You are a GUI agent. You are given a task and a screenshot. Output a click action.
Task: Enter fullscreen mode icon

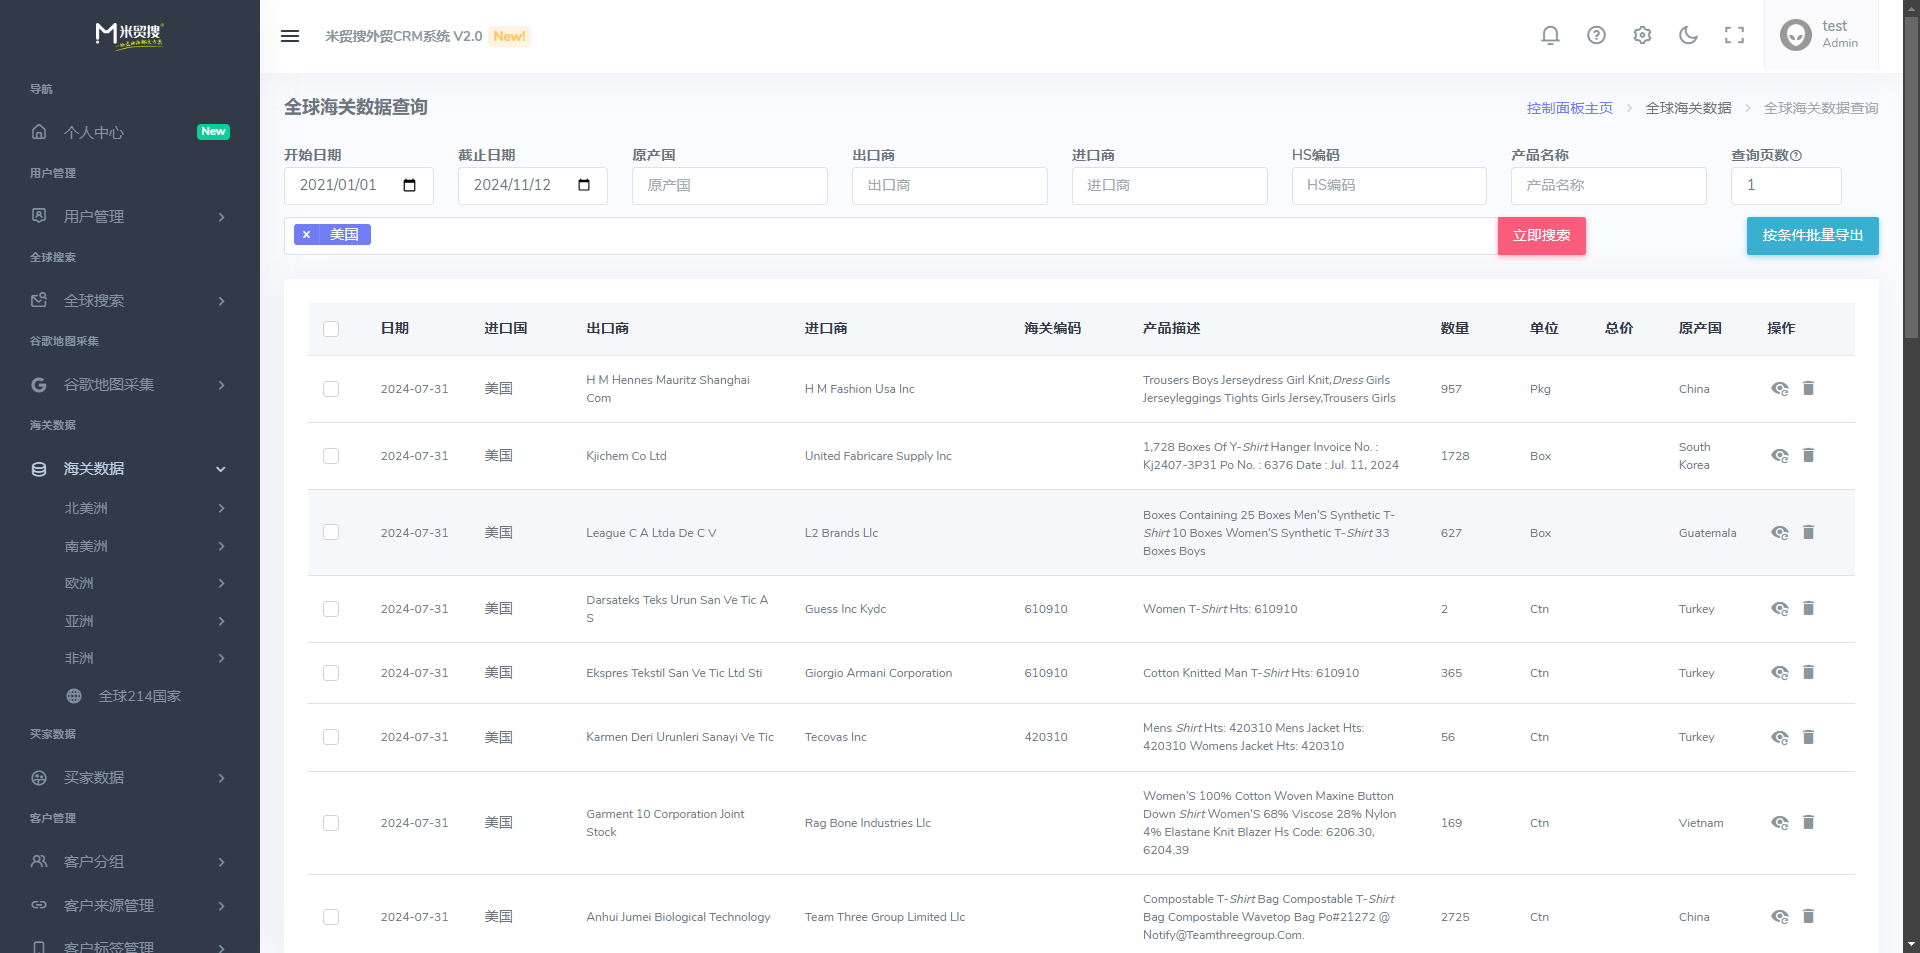[x=1734, y=36]
